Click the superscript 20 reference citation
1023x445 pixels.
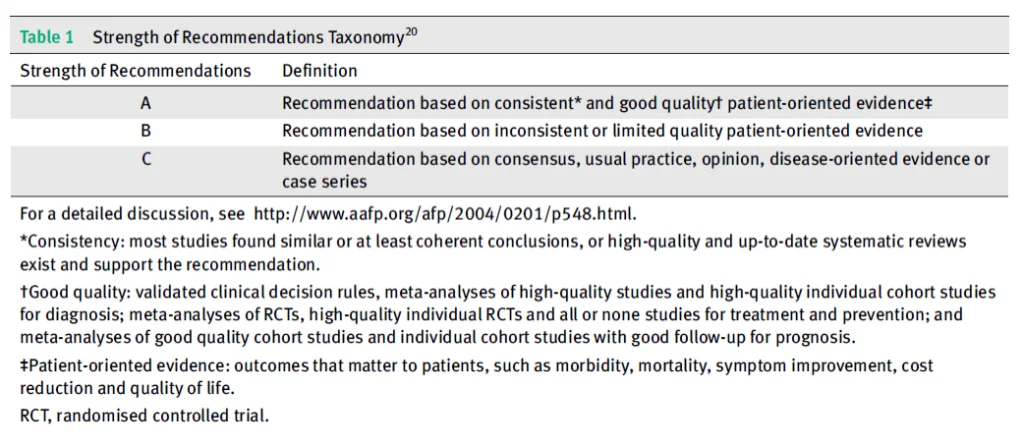[411, 33]
